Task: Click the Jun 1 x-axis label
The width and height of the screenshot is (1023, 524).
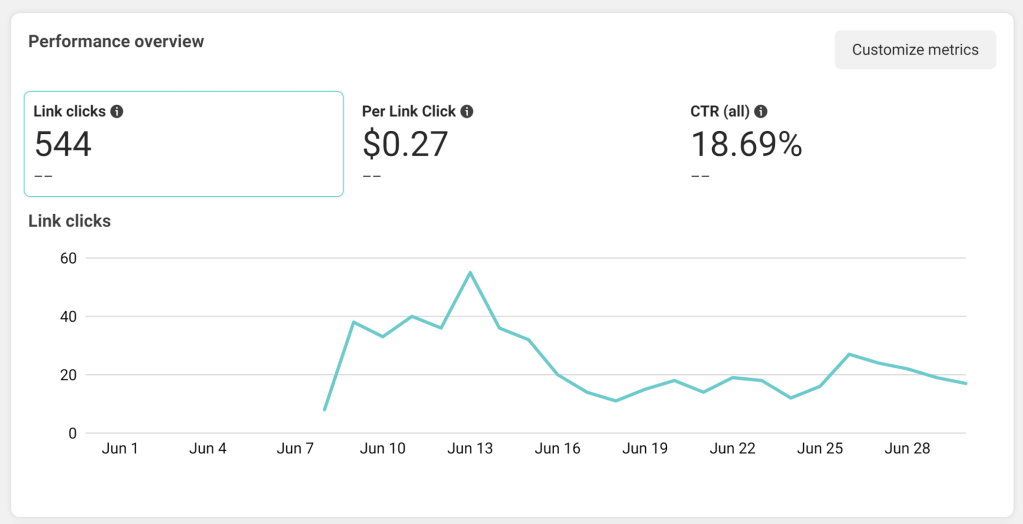Action: coord(120,449)
